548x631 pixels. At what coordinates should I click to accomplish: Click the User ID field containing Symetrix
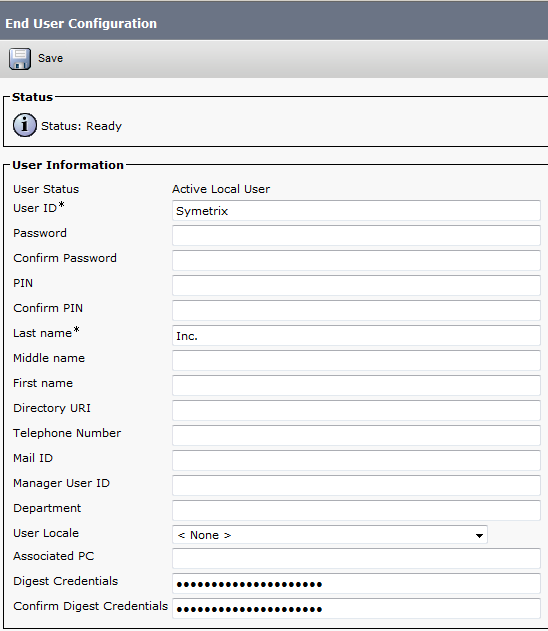(356, 210)
